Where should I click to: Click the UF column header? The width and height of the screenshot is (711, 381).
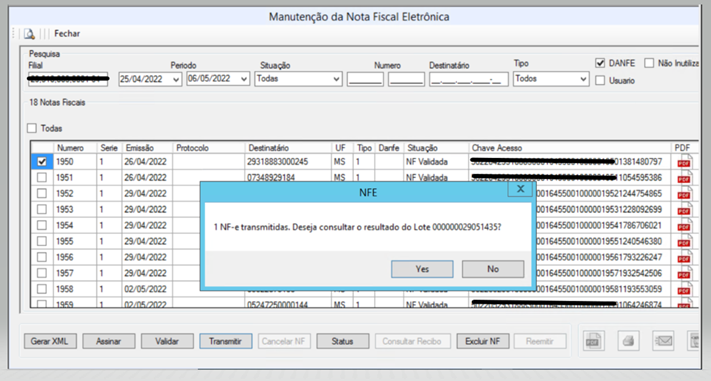(x=342, y=148)
